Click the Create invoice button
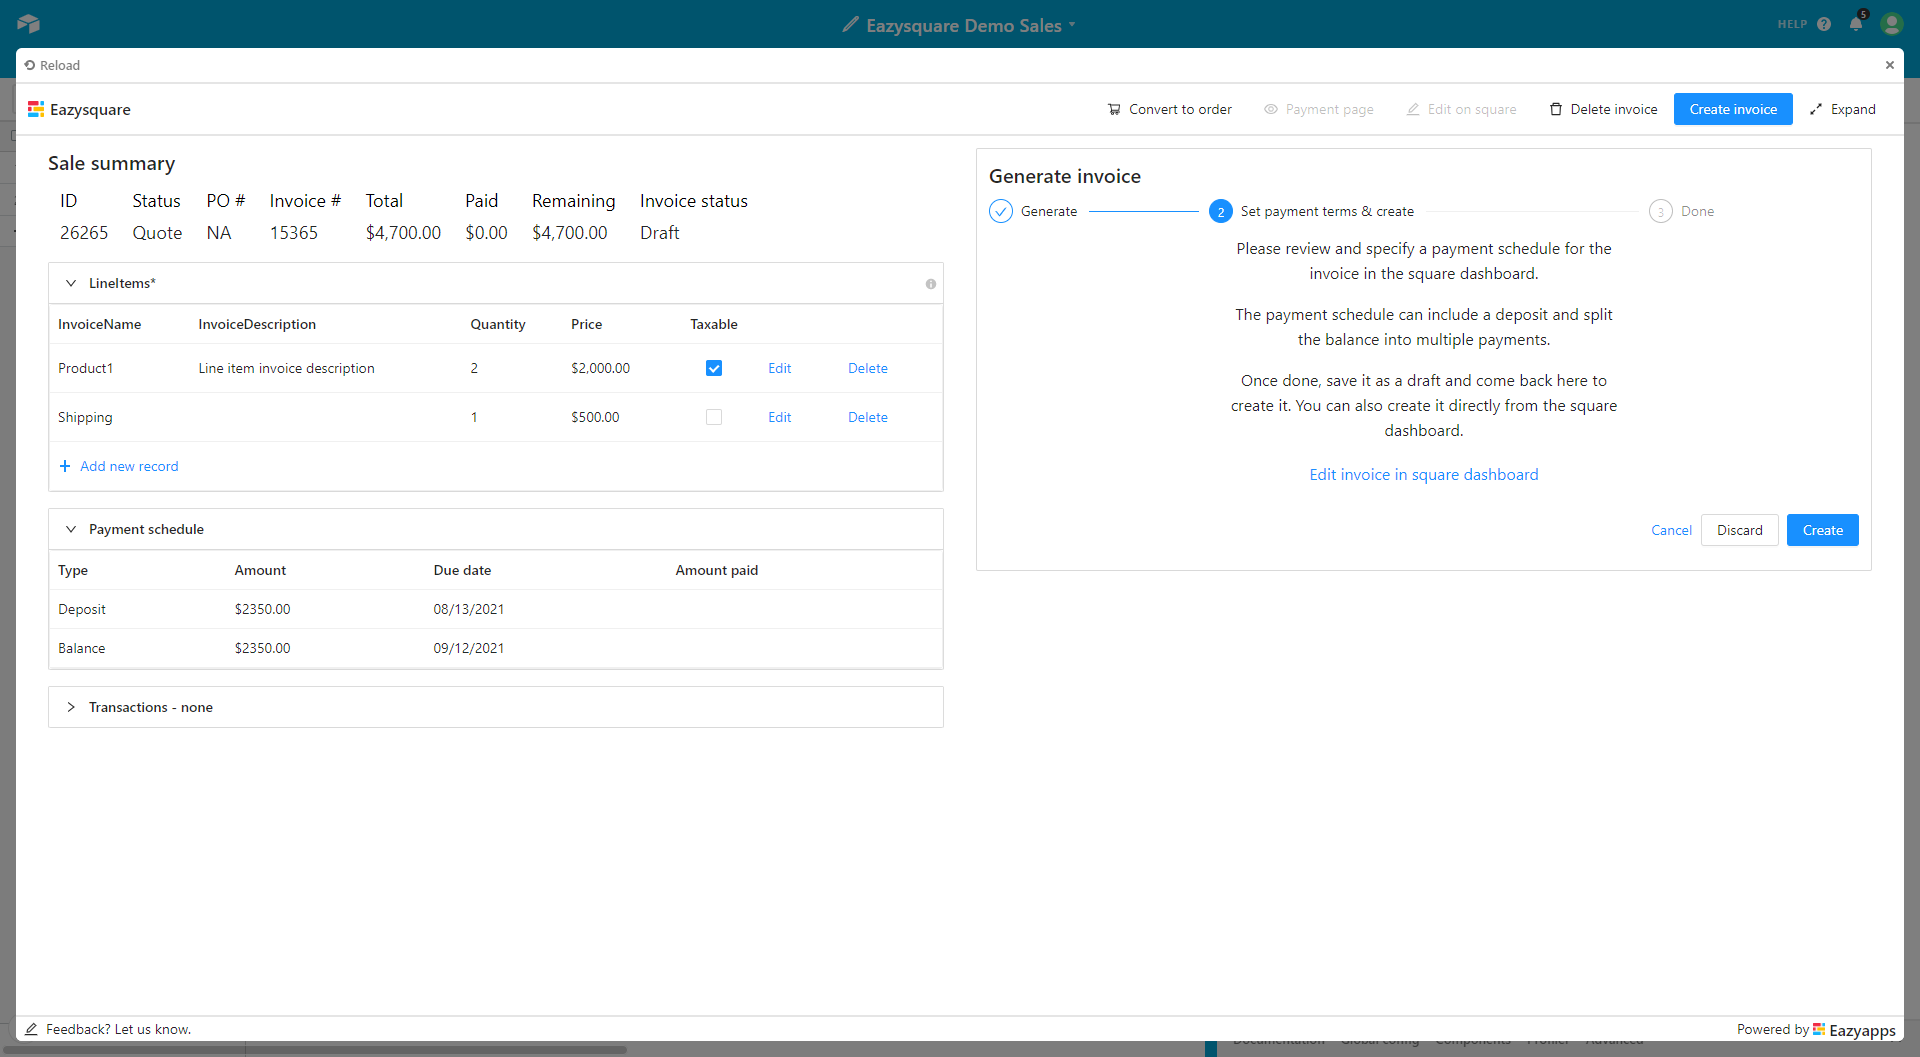Screen dimensions: 1920x1057 (x=1733, y=109)
